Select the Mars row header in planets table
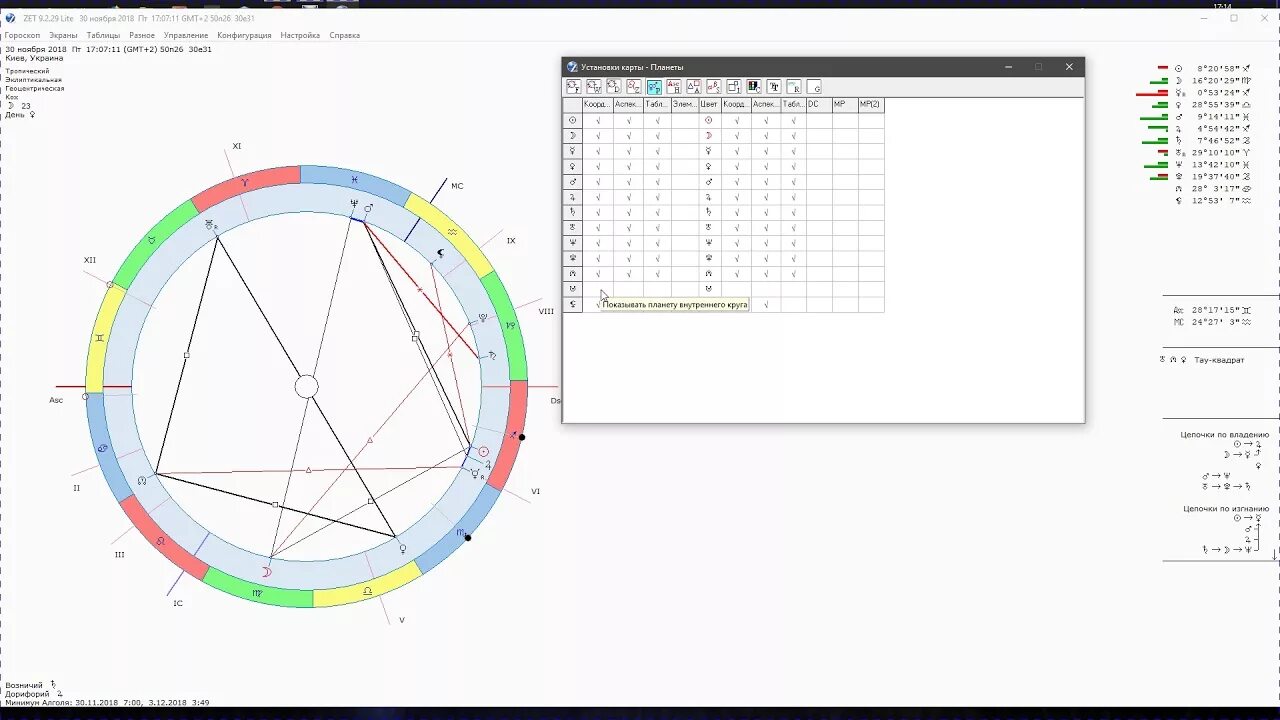Image resolution: width=1280 pixels, height=720 pixels. coord(573,182)
